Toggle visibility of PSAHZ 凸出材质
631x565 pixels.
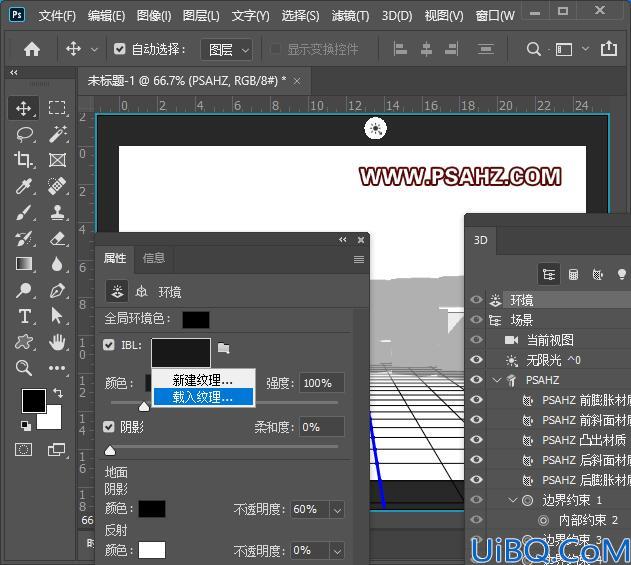476,439
